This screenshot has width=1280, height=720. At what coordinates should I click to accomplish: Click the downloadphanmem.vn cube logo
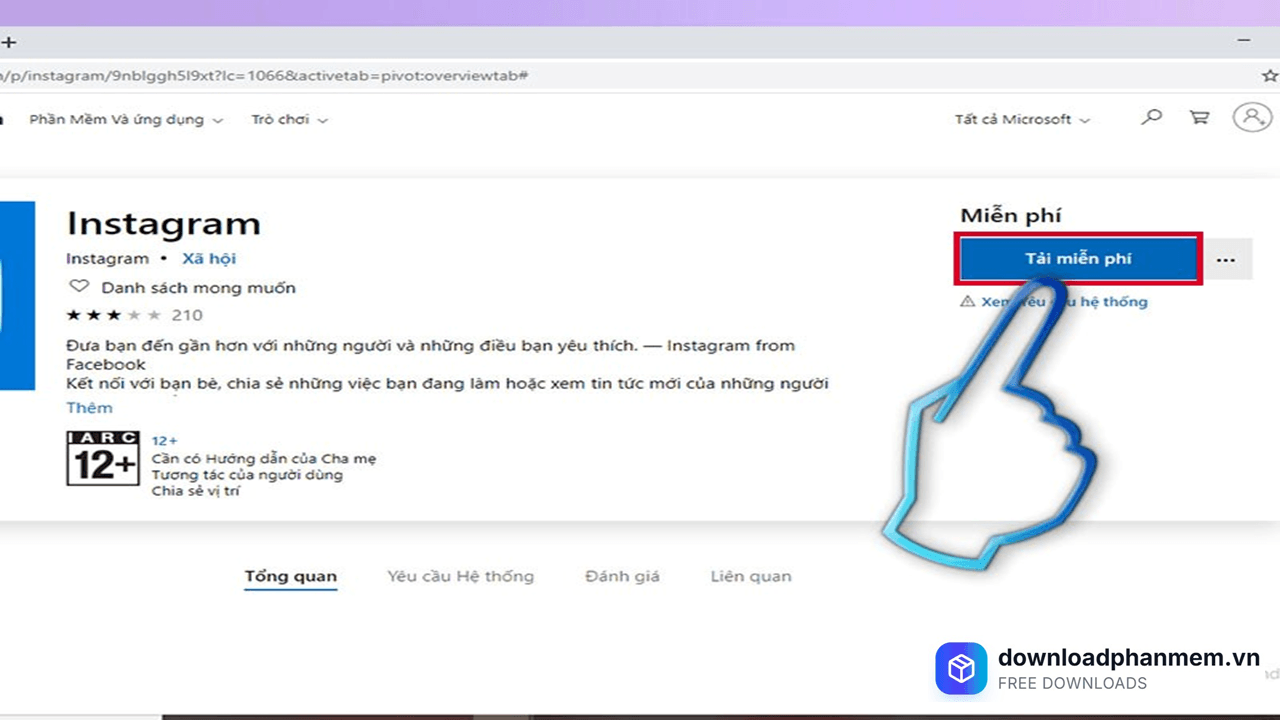[961, 668]
